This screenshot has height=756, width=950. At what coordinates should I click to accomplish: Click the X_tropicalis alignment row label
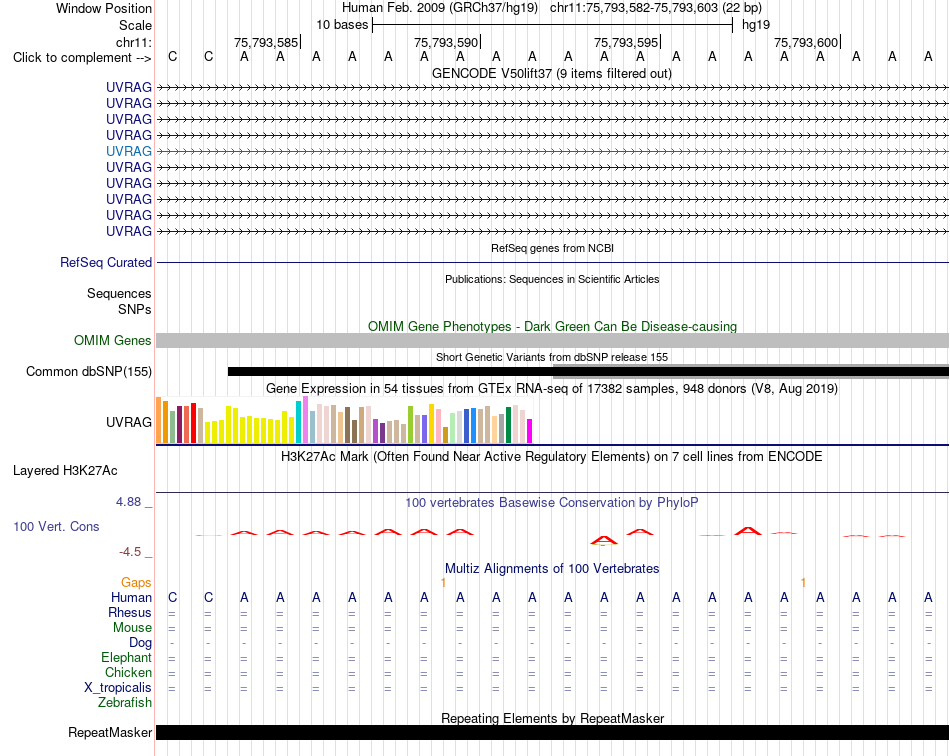click(118, 688)
